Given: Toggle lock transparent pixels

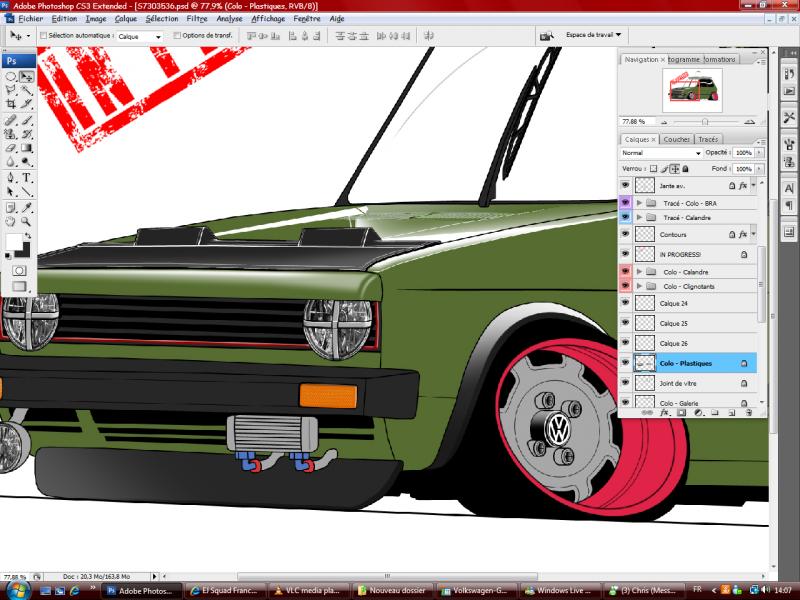Looking at the screenshot, I should [x=654, y=169].
